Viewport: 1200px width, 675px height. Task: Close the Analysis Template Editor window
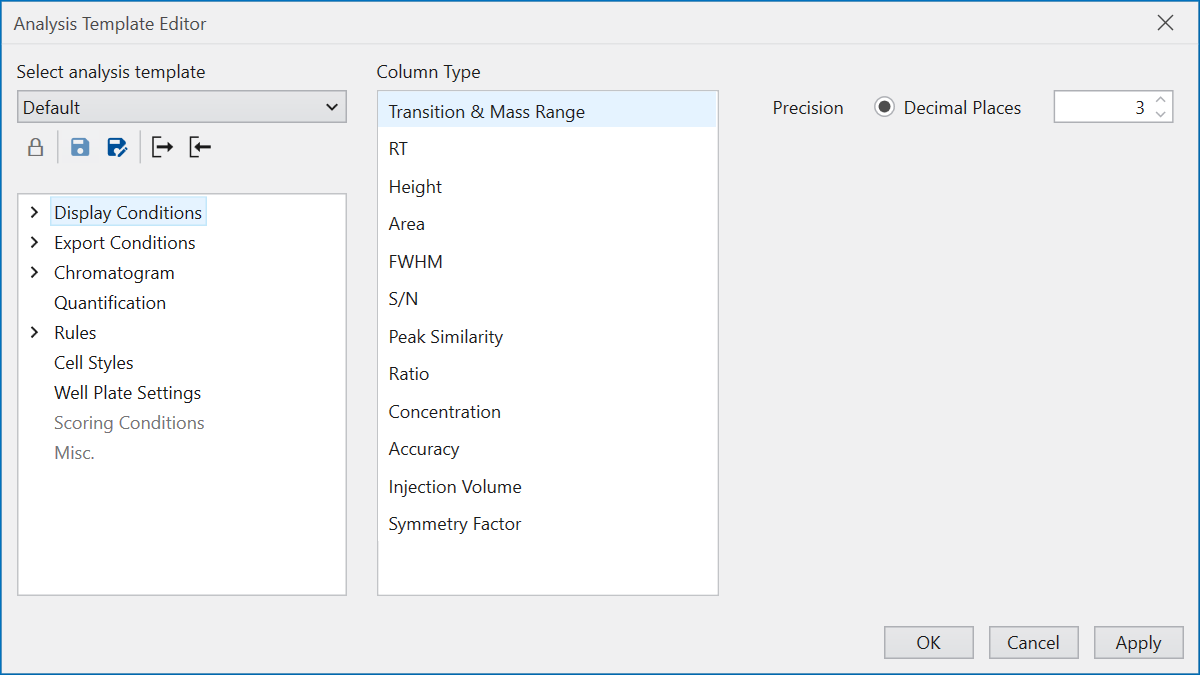pos(1165,23)
